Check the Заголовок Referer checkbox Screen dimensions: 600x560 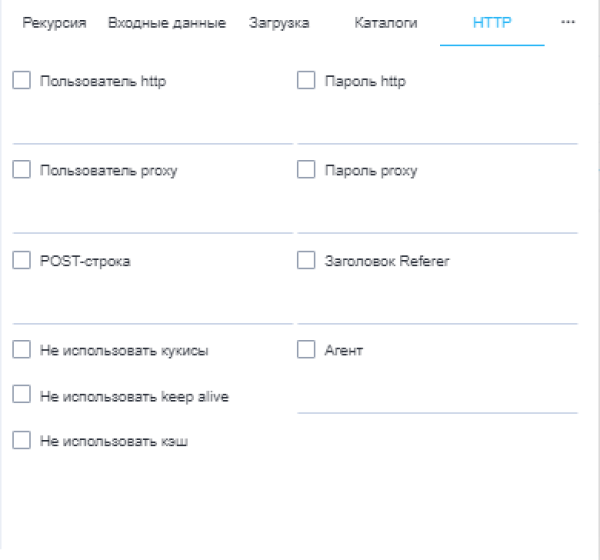coord(306,260)
